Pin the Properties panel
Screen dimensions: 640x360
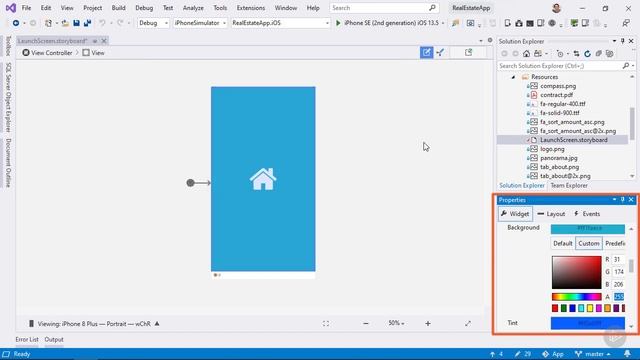pos(622,200)
